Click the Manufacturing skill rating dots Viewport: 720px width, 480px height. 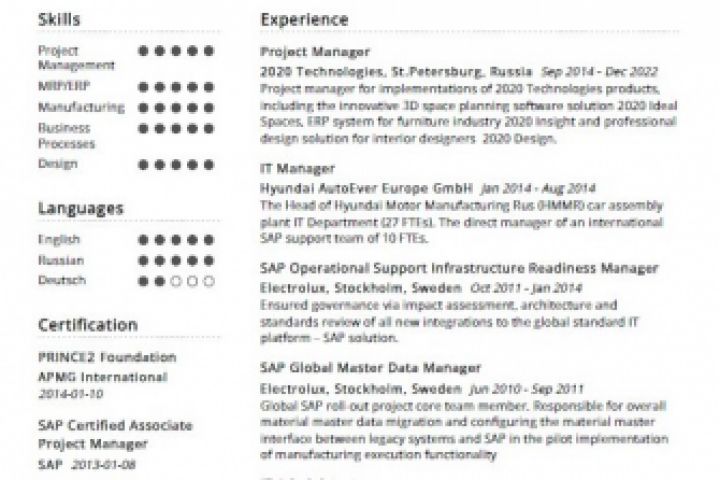pos(178,107)
